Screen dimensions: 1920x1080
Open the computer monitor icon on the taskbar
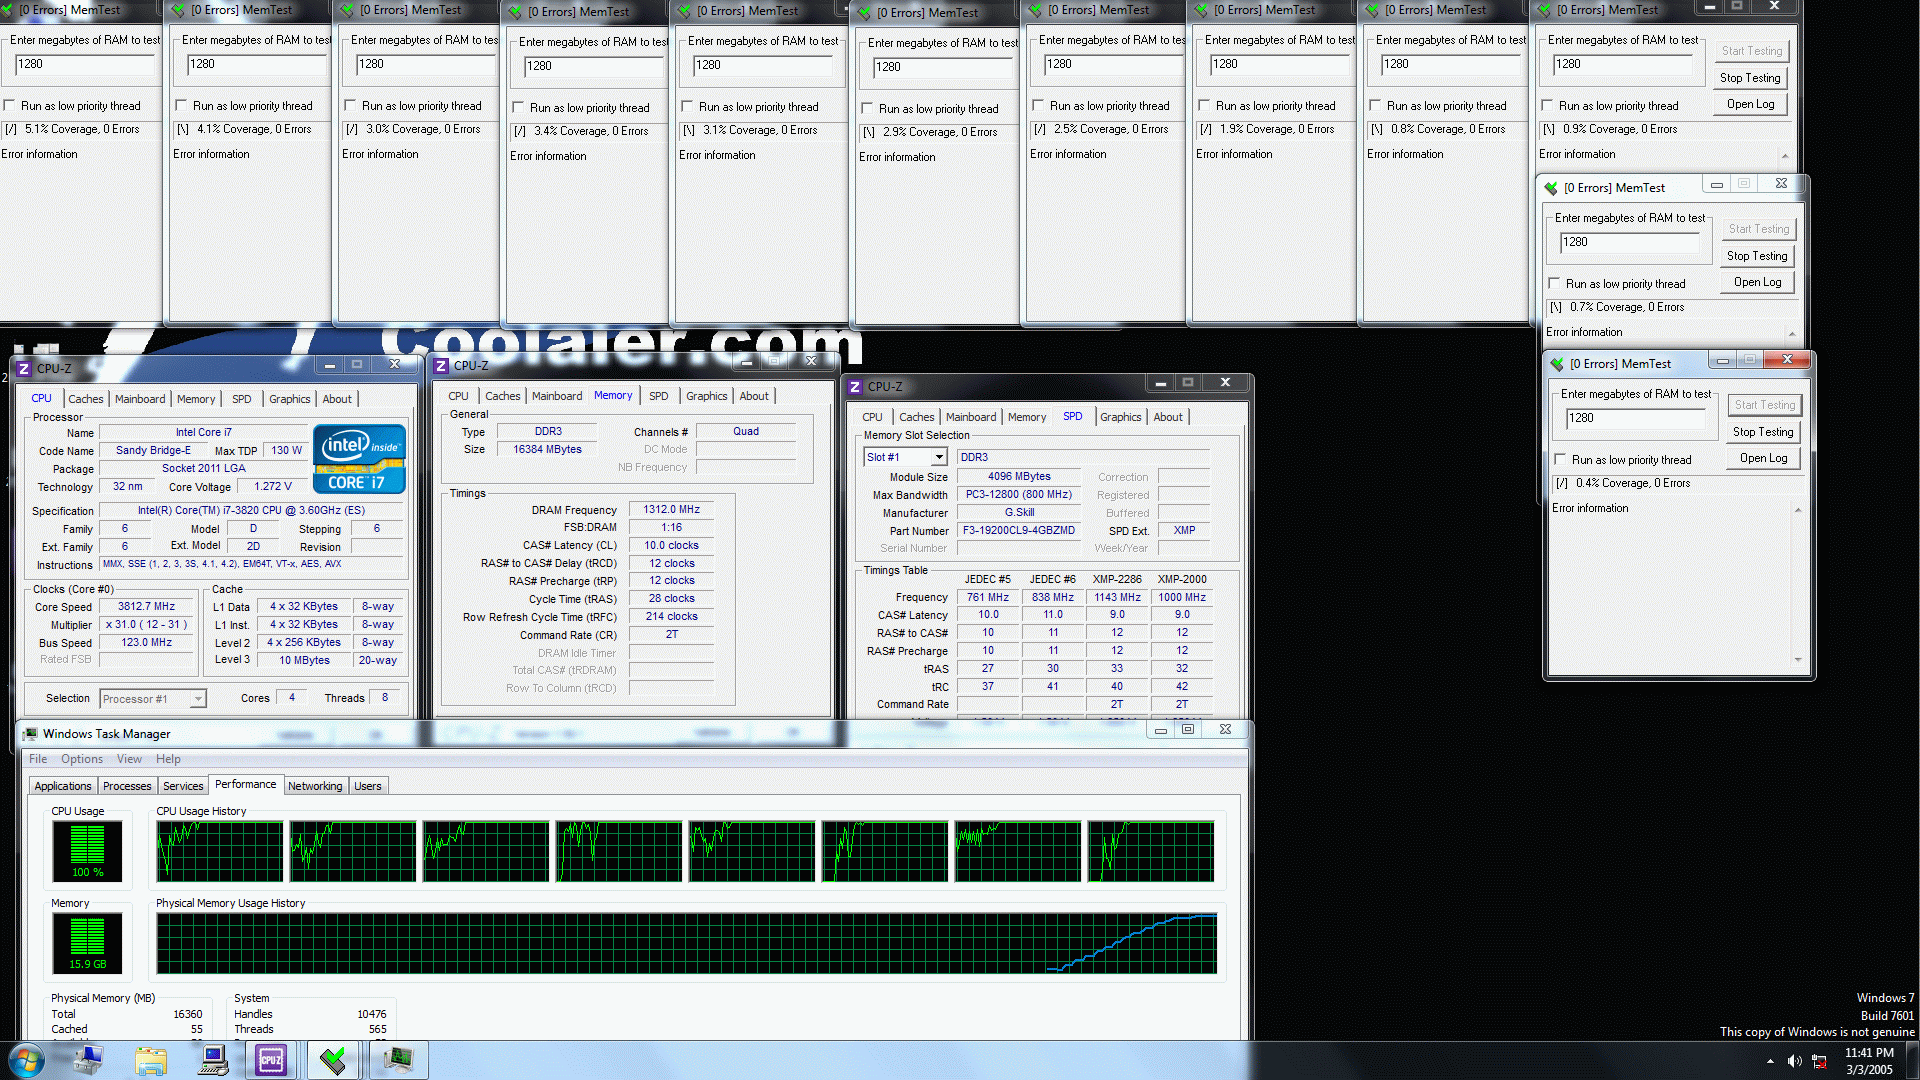[213, 1060]
